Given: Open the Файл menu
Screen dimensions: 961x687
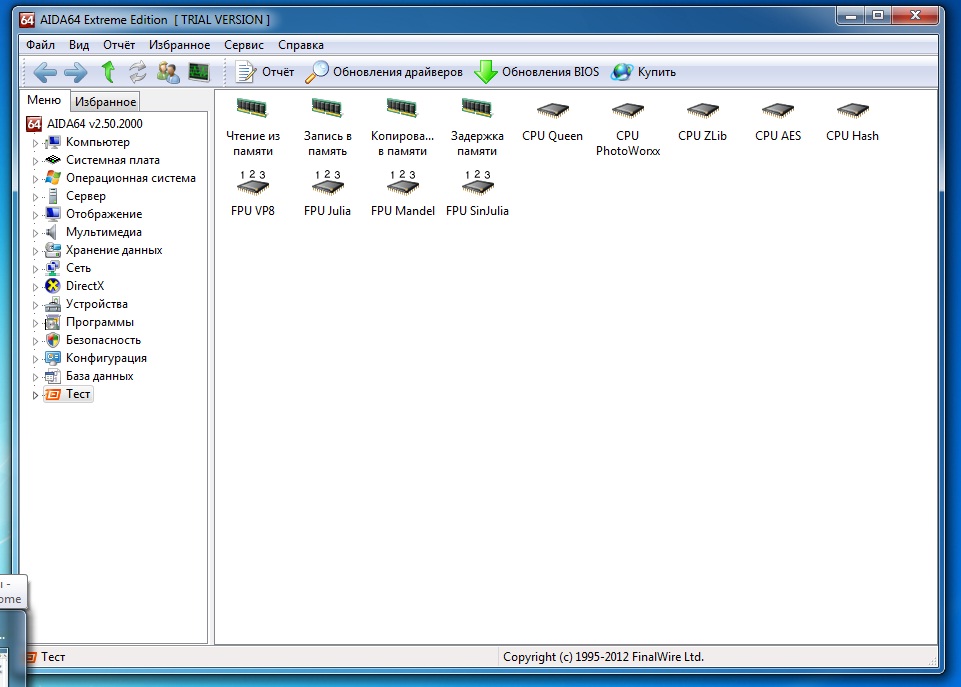Looking at the screenshot, I should point(40,45).
